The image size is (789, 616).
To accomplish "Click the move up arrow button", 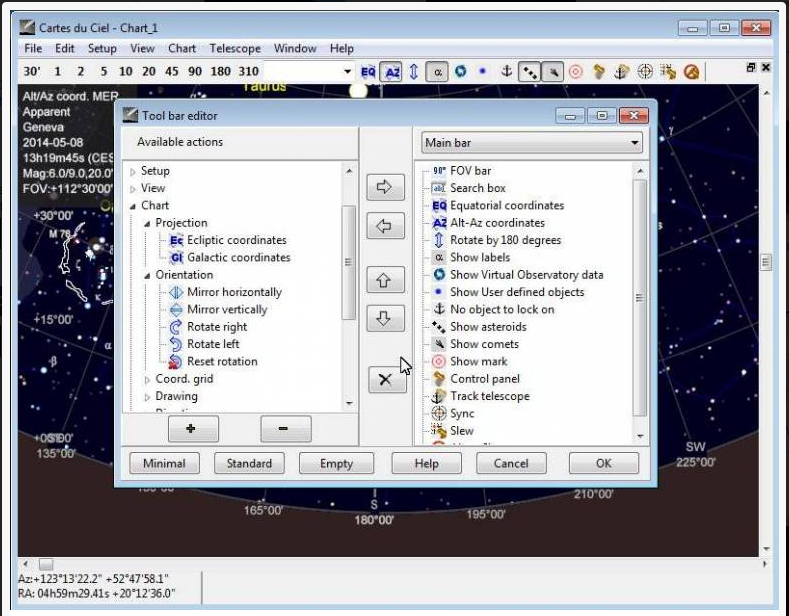I will click(x=385, y=280).
